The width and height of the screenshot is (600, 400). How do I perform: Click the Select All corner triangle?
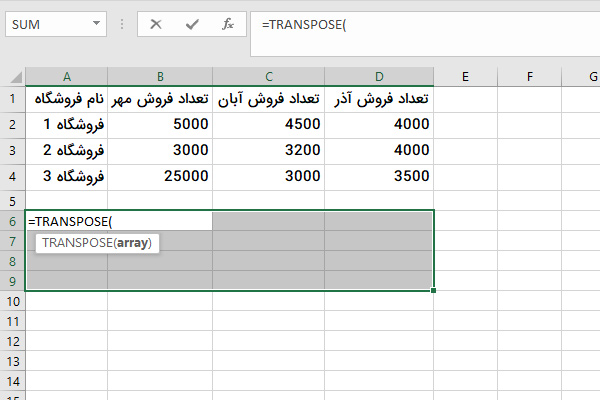click(x=16, y=77)
